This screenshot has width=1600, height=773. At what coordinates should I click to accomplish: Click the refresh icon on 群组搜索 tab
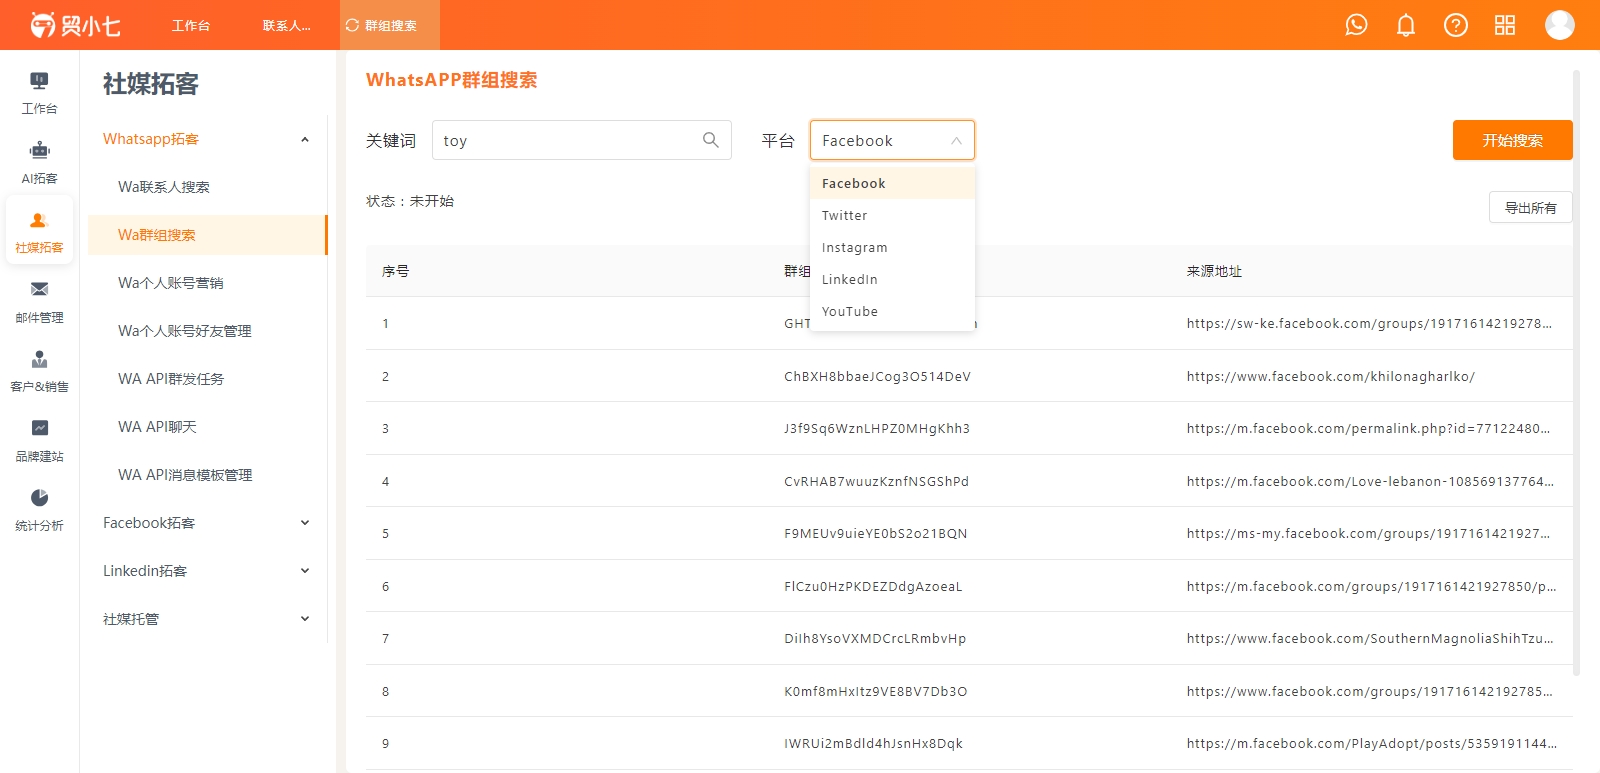point(352,25)
